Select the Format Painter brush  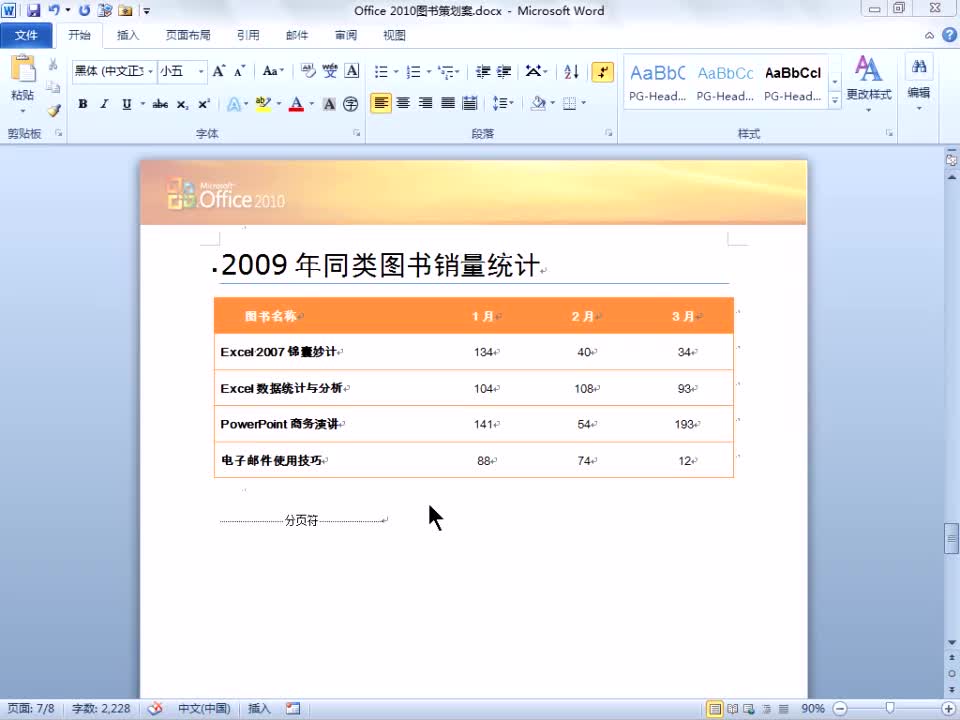(x=54, y=110)
